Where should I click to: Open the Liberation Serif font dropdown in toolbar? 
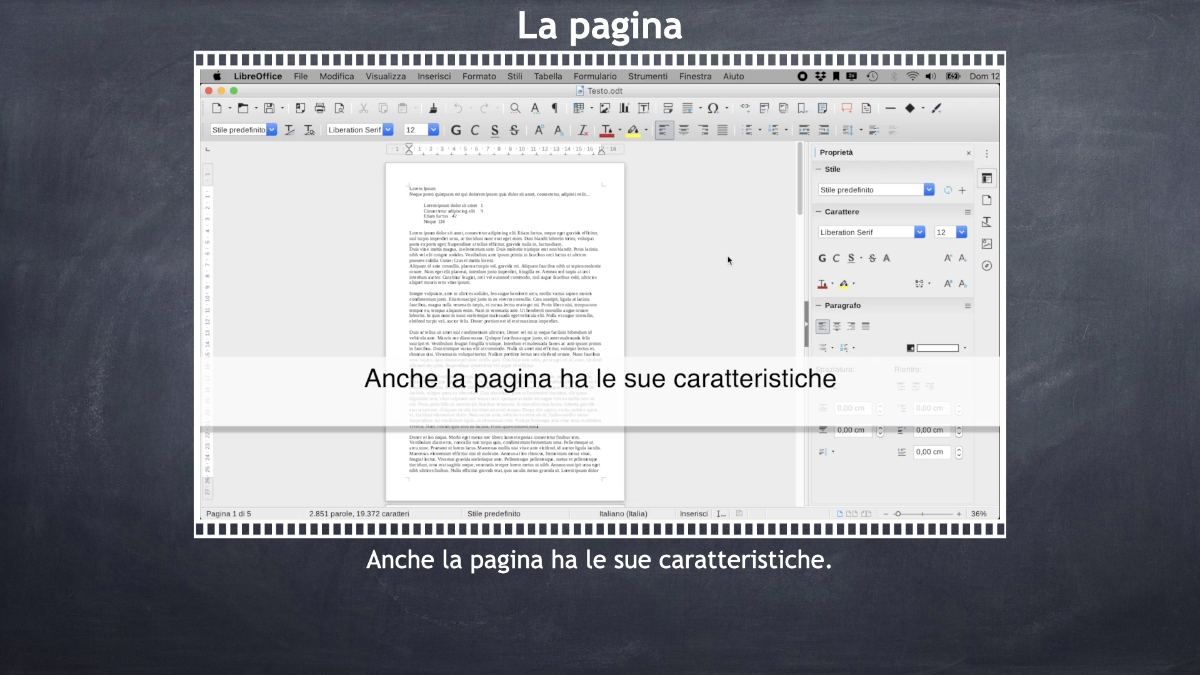click(388, 130)
